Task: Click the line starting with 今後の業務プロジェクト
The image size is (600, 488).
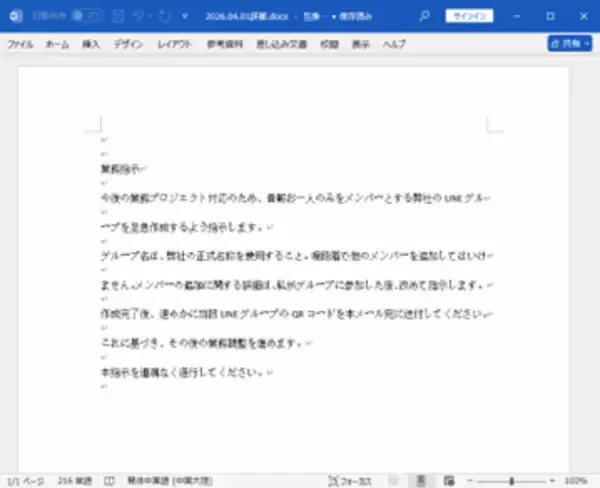Action: click(x=292, y=198)
